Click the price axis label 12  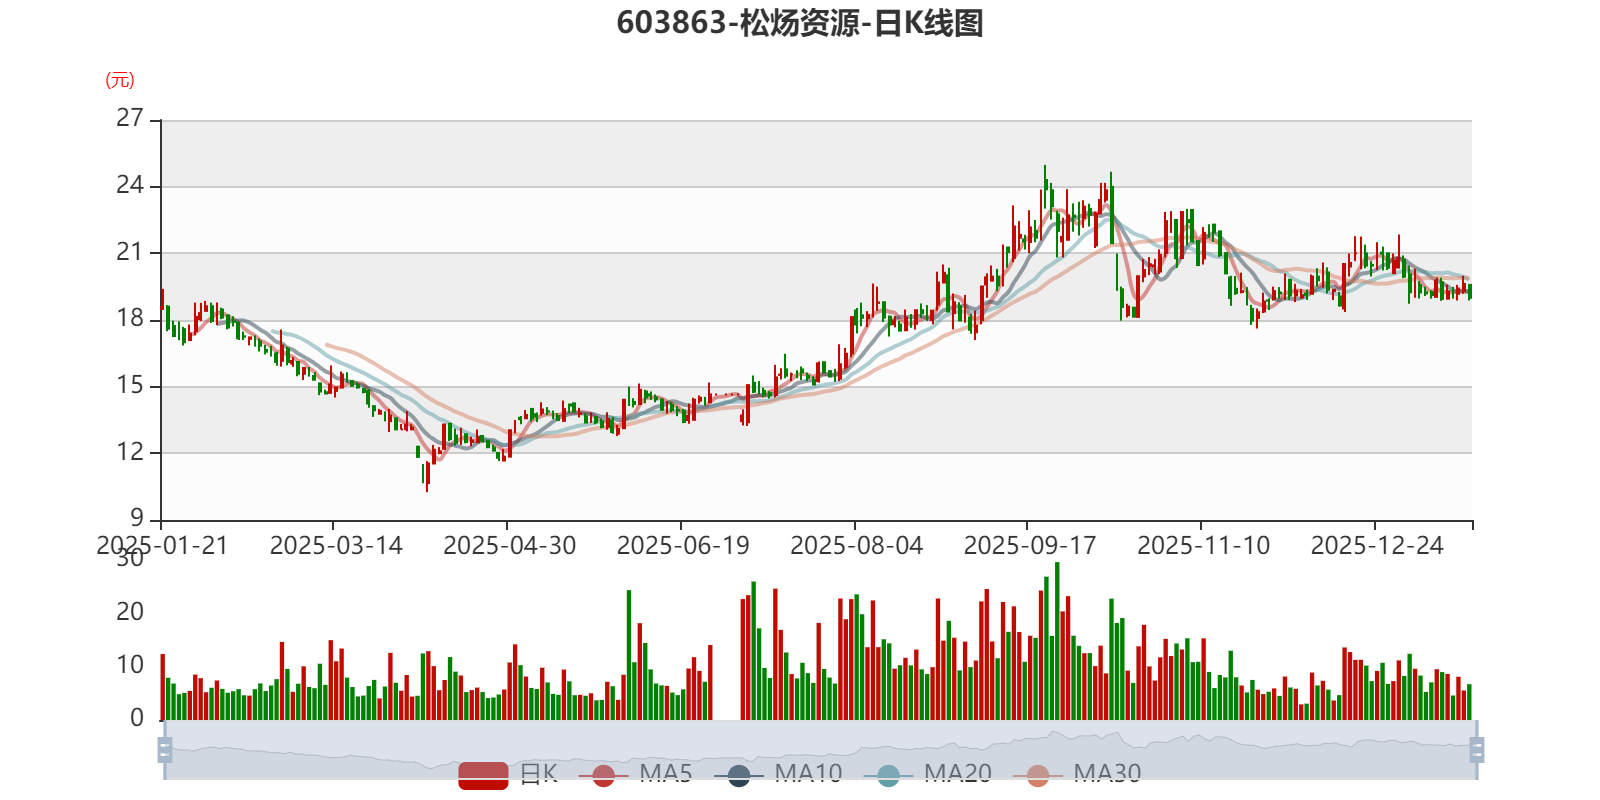[130, 452]
